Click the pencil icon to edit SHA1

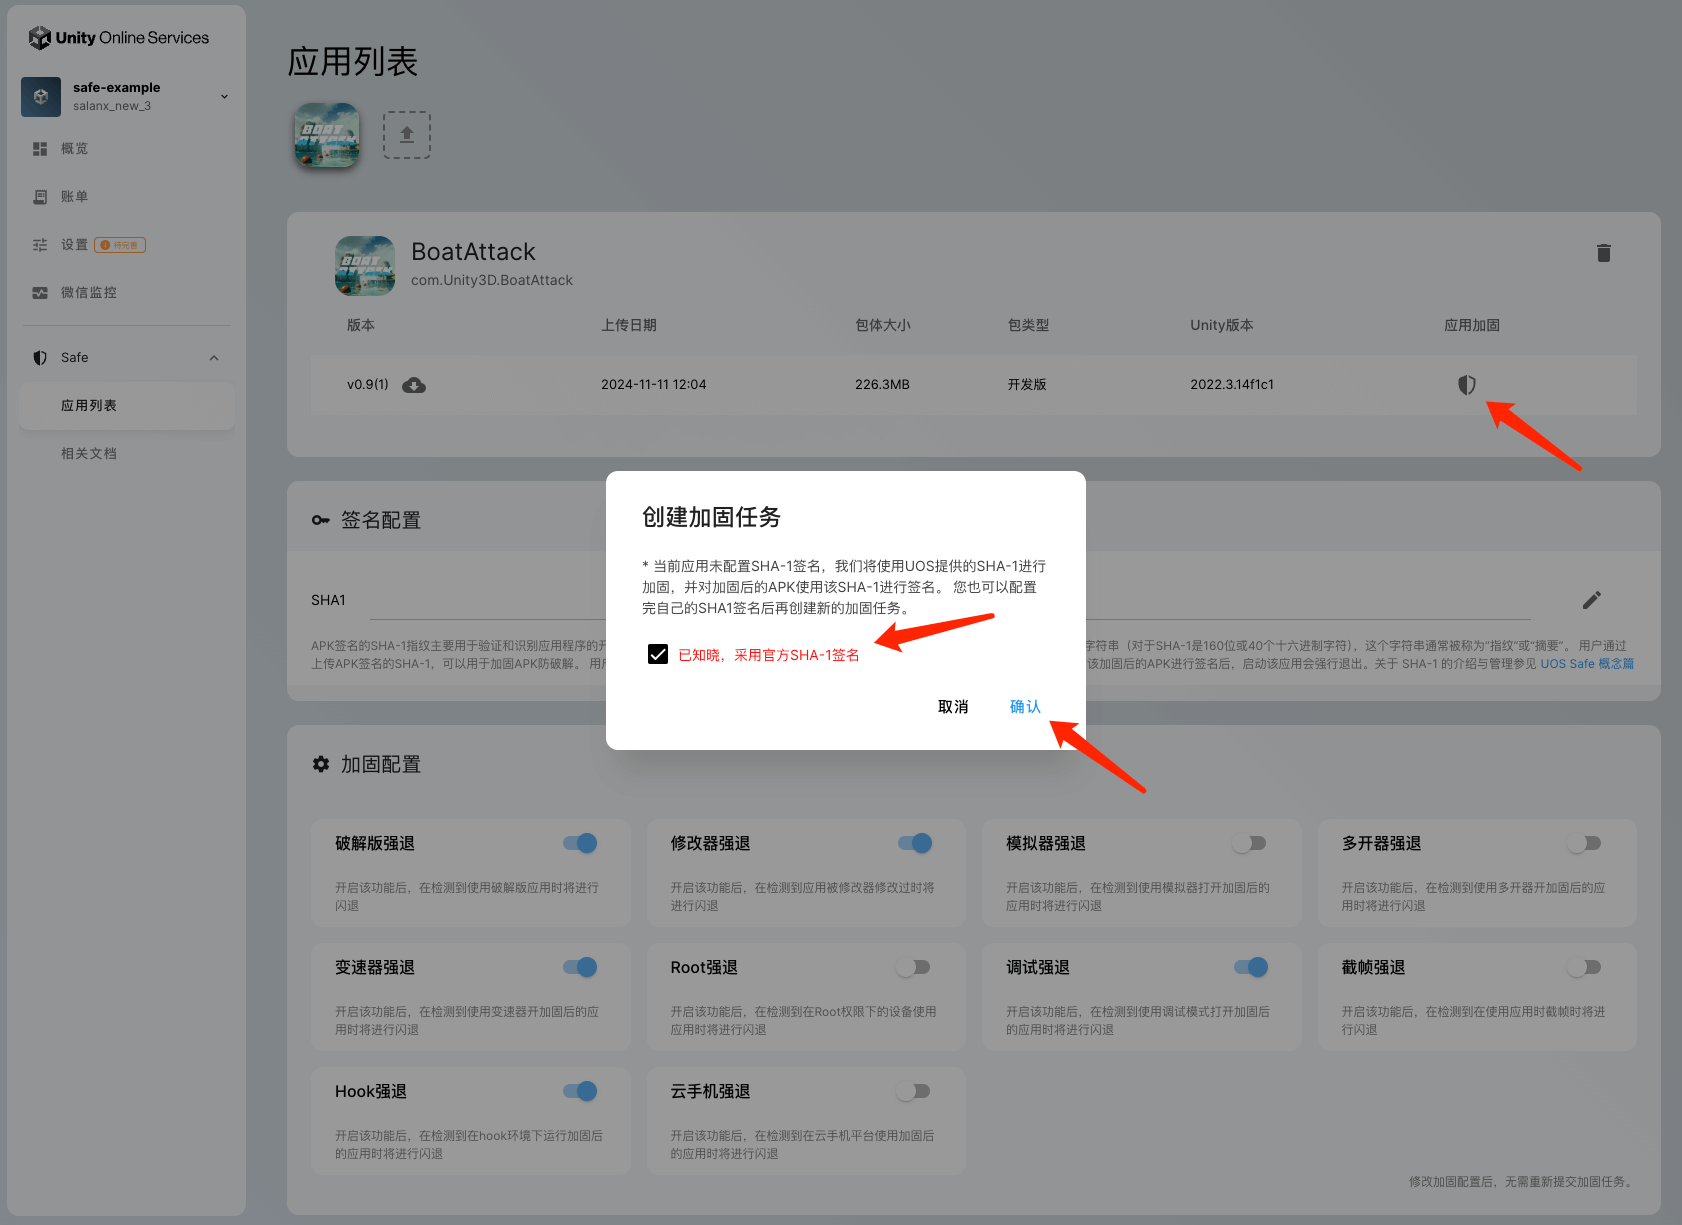pyautogui.click(x=1591, y=600)
